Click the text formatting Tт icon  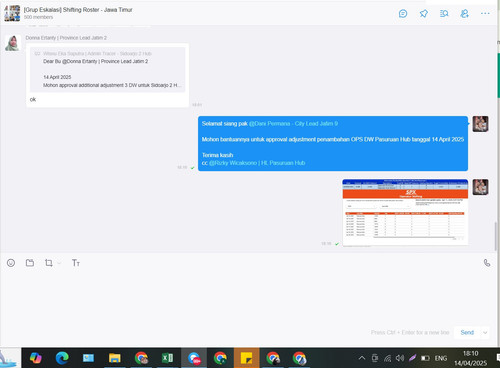(76, 263)
